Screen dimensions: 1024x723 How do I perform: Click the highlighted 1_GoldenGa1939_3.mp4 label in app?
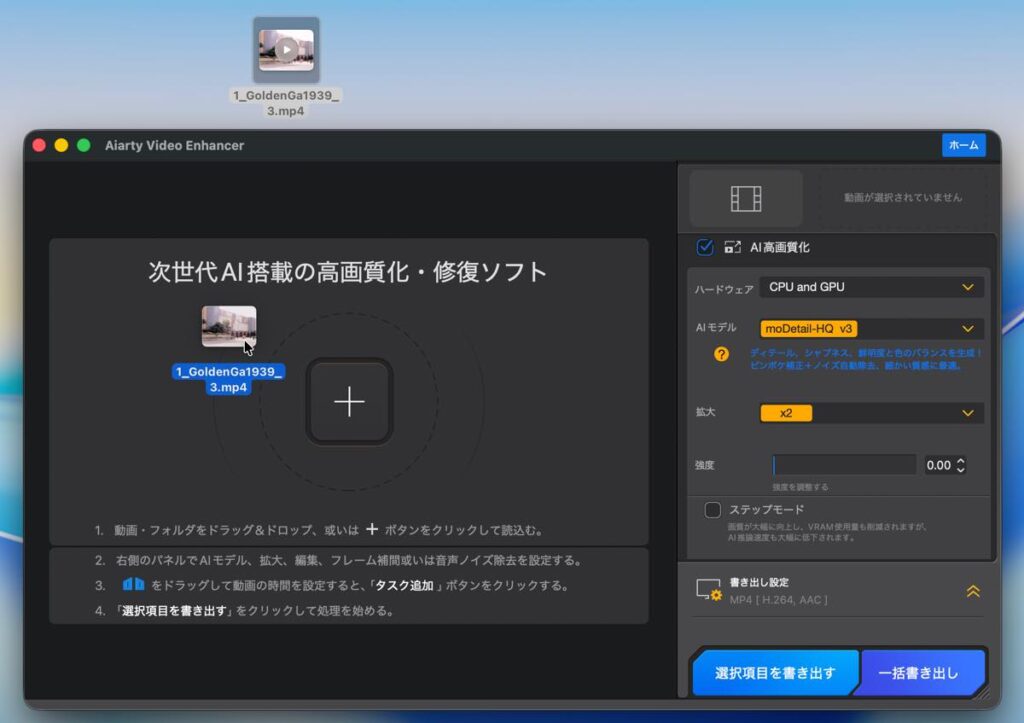pos(228,379)
